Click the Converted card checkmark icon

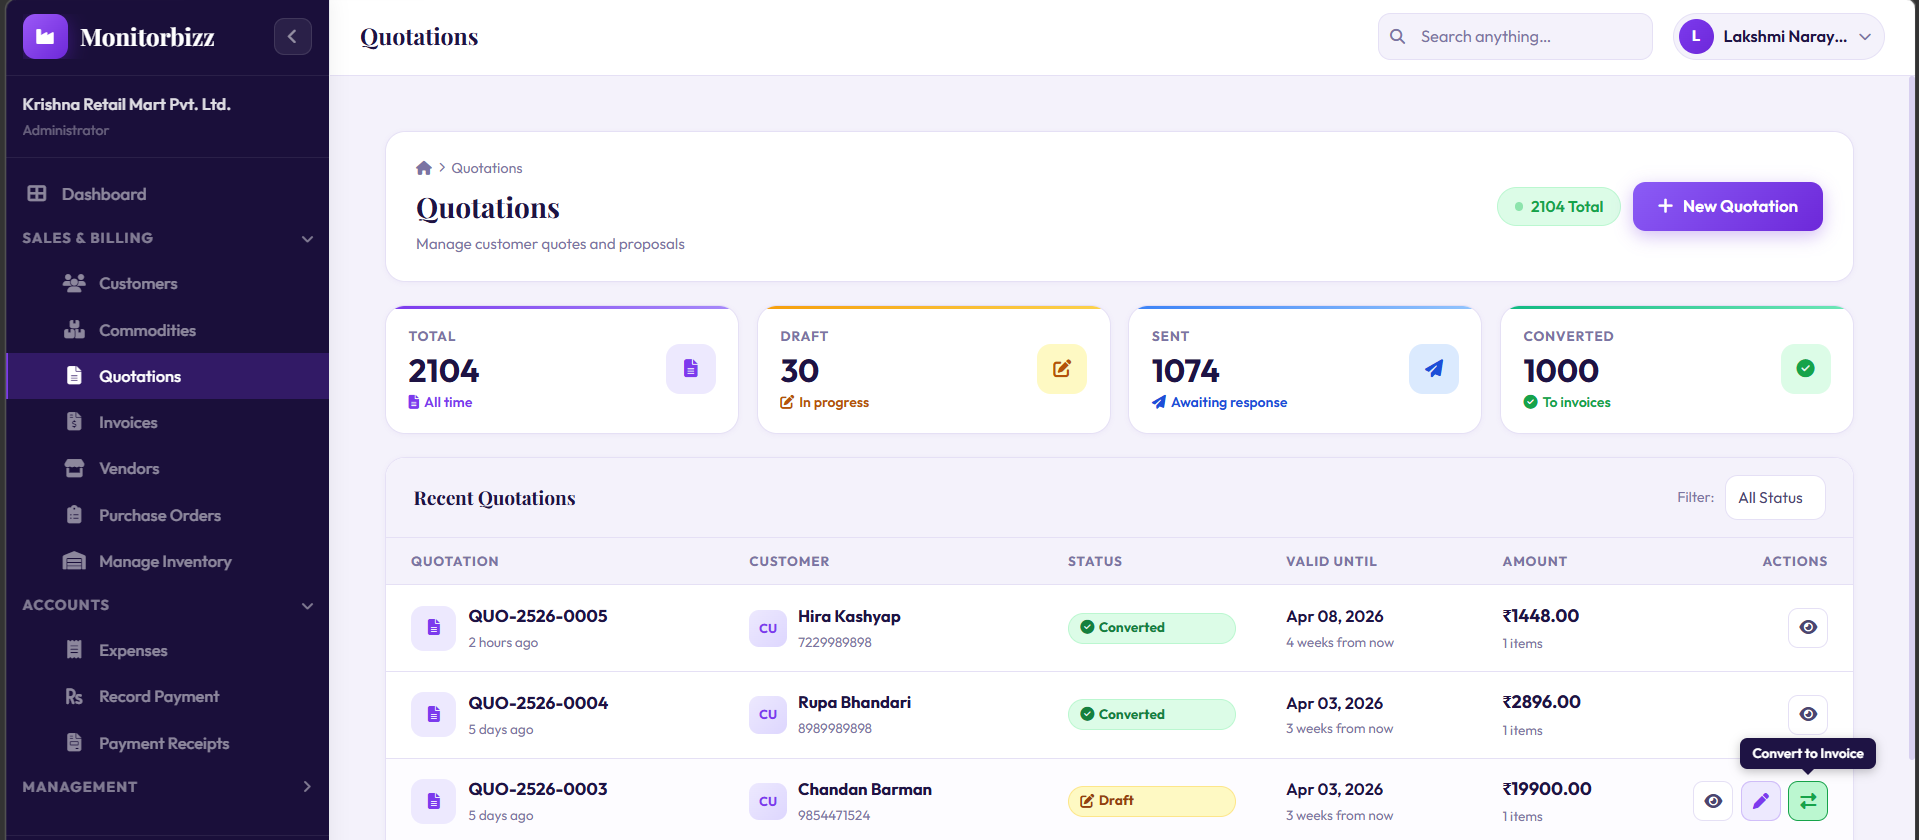click(x=1805, y=369)
